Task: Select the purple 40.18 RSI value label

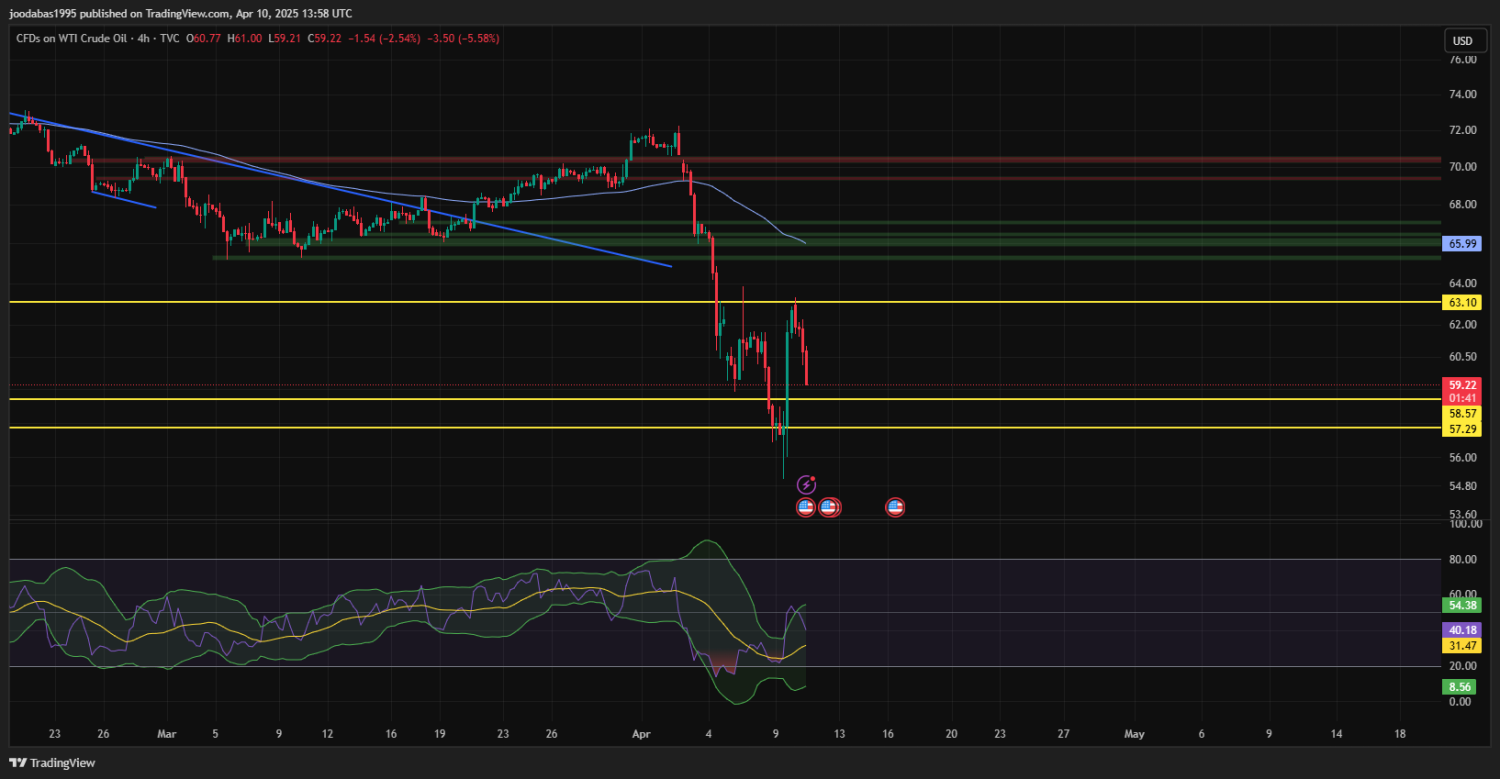Action: [x=1462, y=630]
